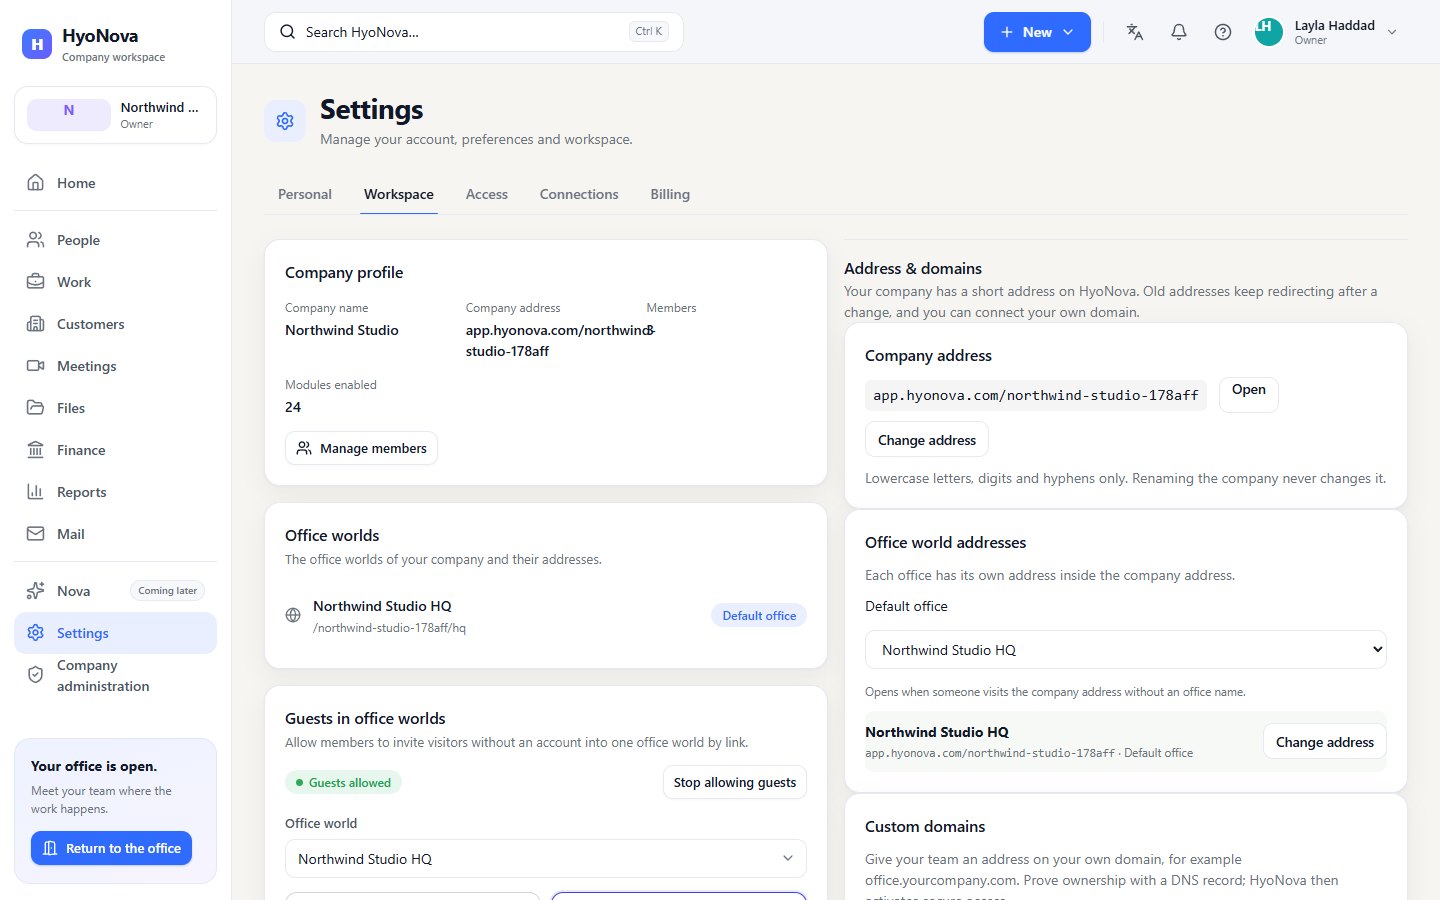
Task: Click the Guests allowed status badge
Action: point(343,783)
